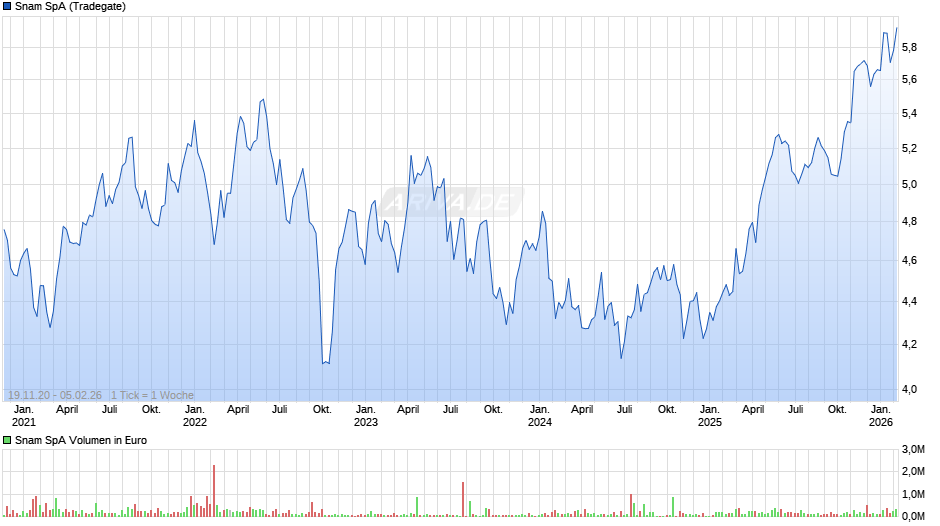The image size is (940, 526).
Task: Click the 4,6 price axis label
Action: tap(909, 260)
